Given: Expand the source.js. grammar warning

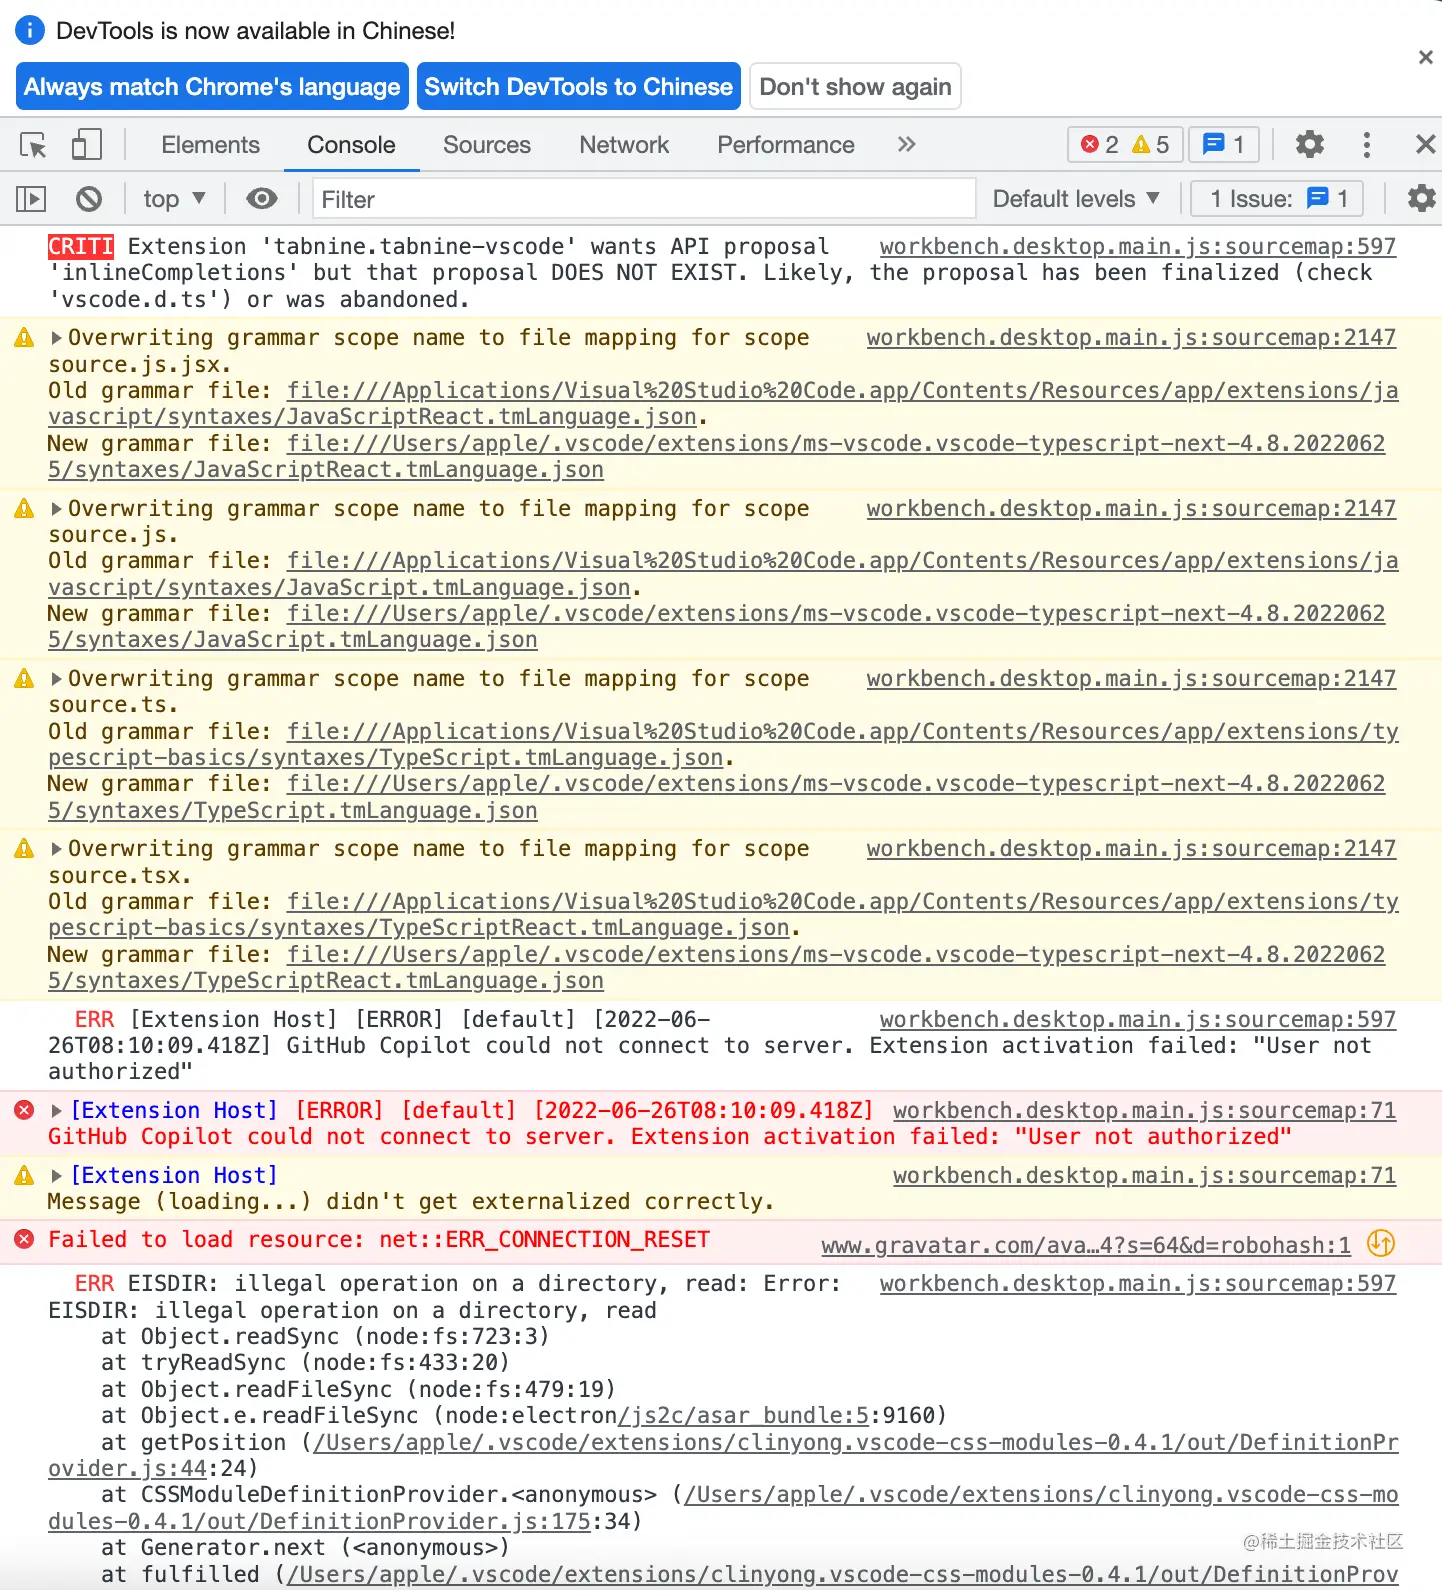Looking at the screenshot, I should (x=56, y=509).
